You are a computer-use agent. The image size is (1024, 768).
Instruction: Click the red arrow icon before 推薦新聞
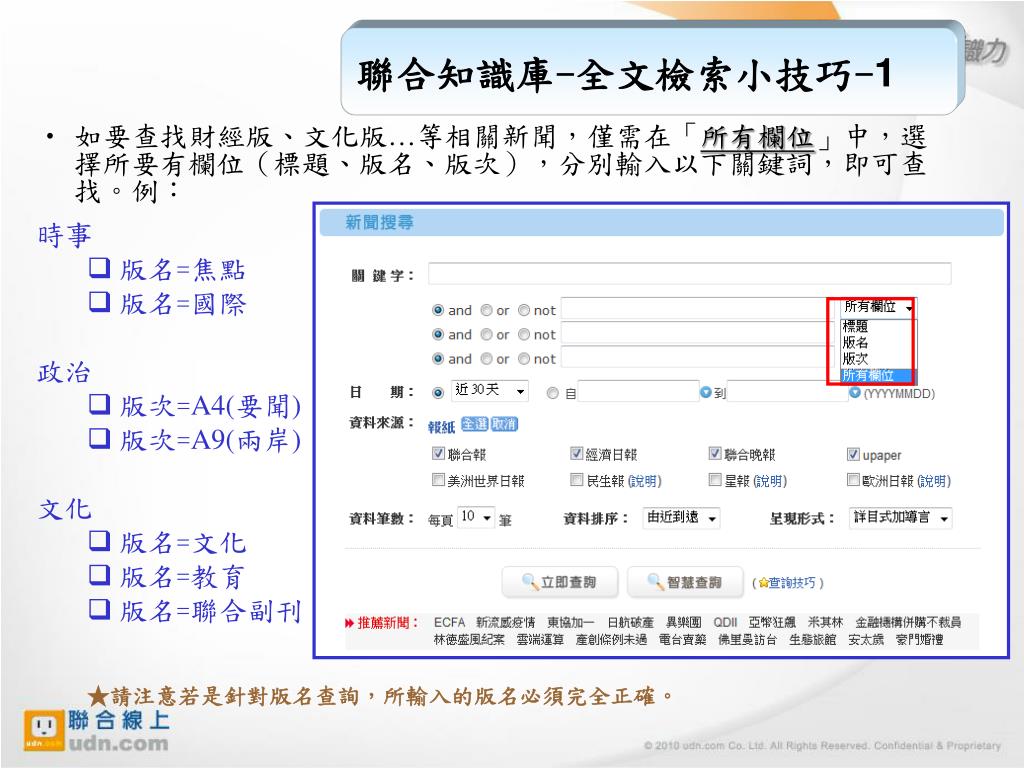pyautogui.click(x=349, y=623)
